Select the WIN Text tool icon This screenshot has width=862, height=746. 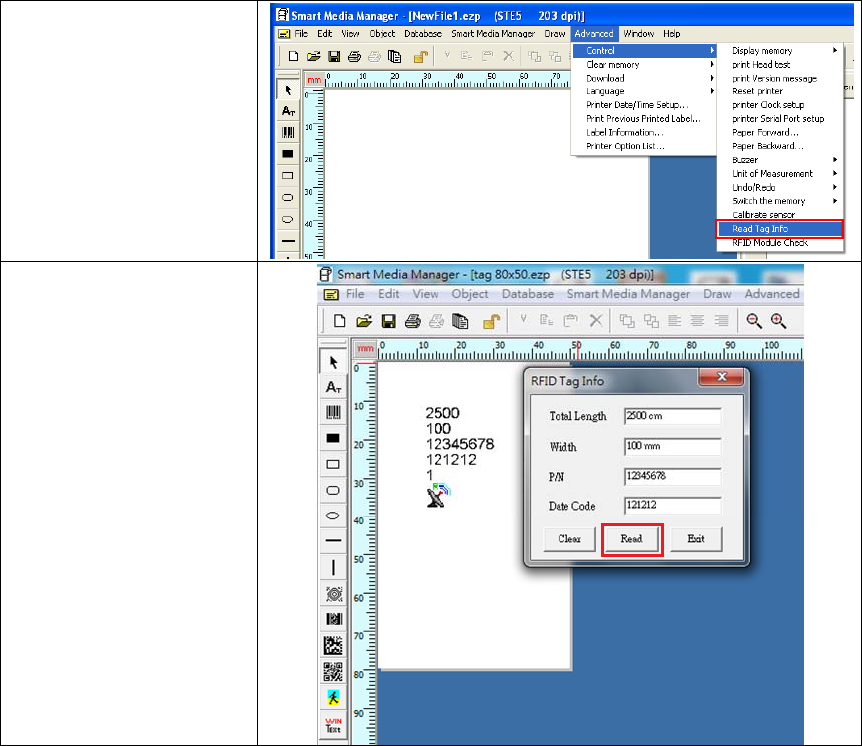point(333,725)
